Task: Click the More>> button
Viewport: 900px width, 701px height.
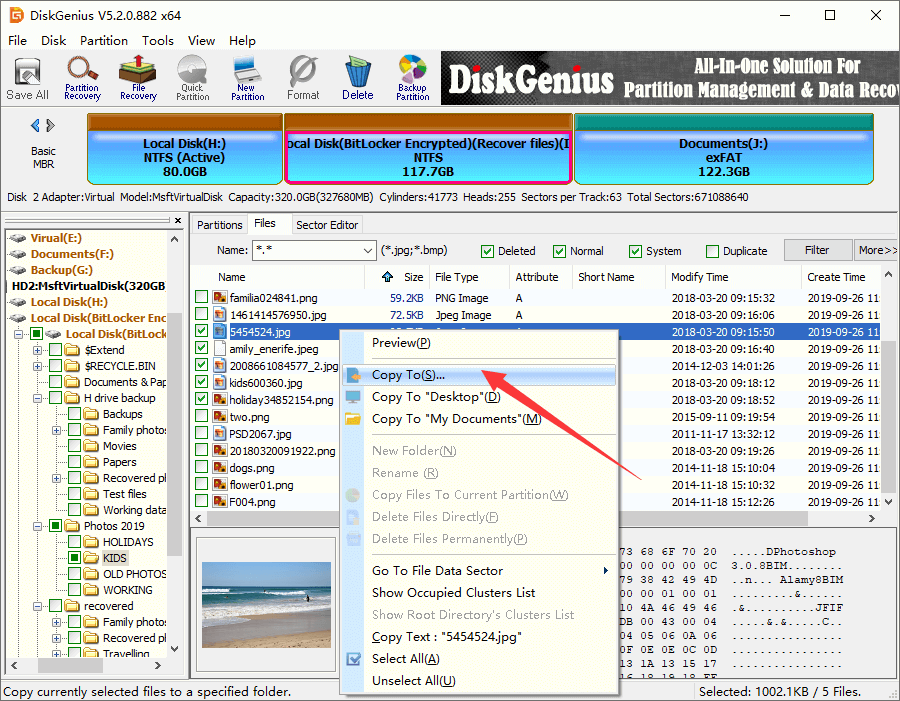Action: (x=876, y=250)
